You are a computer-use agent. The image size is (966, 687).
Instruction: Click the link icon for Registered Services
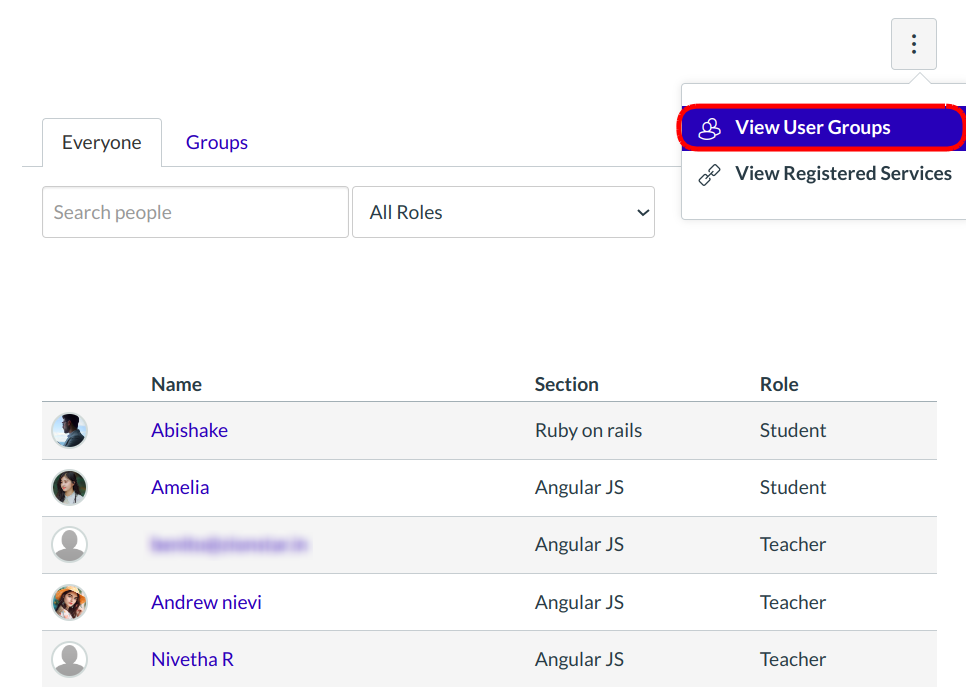pyautogui.click(x=709, y=174)
